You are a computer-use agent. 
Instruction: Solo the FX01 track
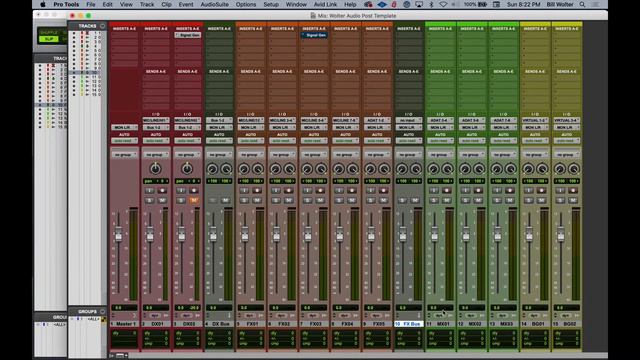244,200
